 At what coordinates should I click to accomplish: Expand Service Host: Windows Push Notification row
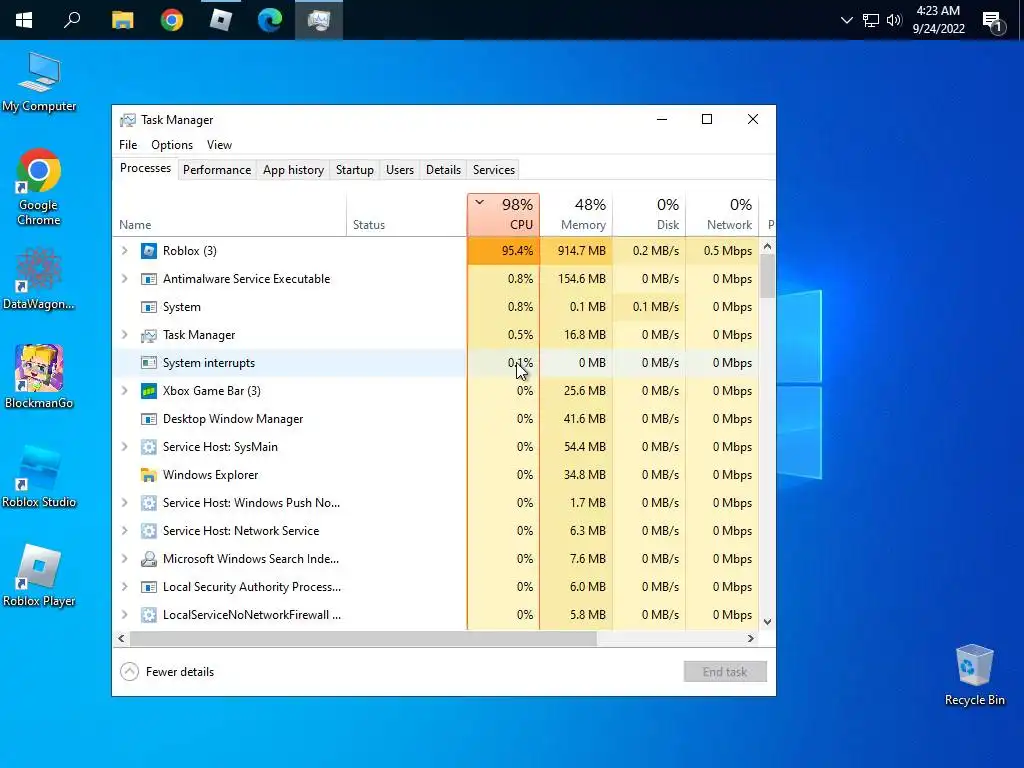[x=125, y=503]
